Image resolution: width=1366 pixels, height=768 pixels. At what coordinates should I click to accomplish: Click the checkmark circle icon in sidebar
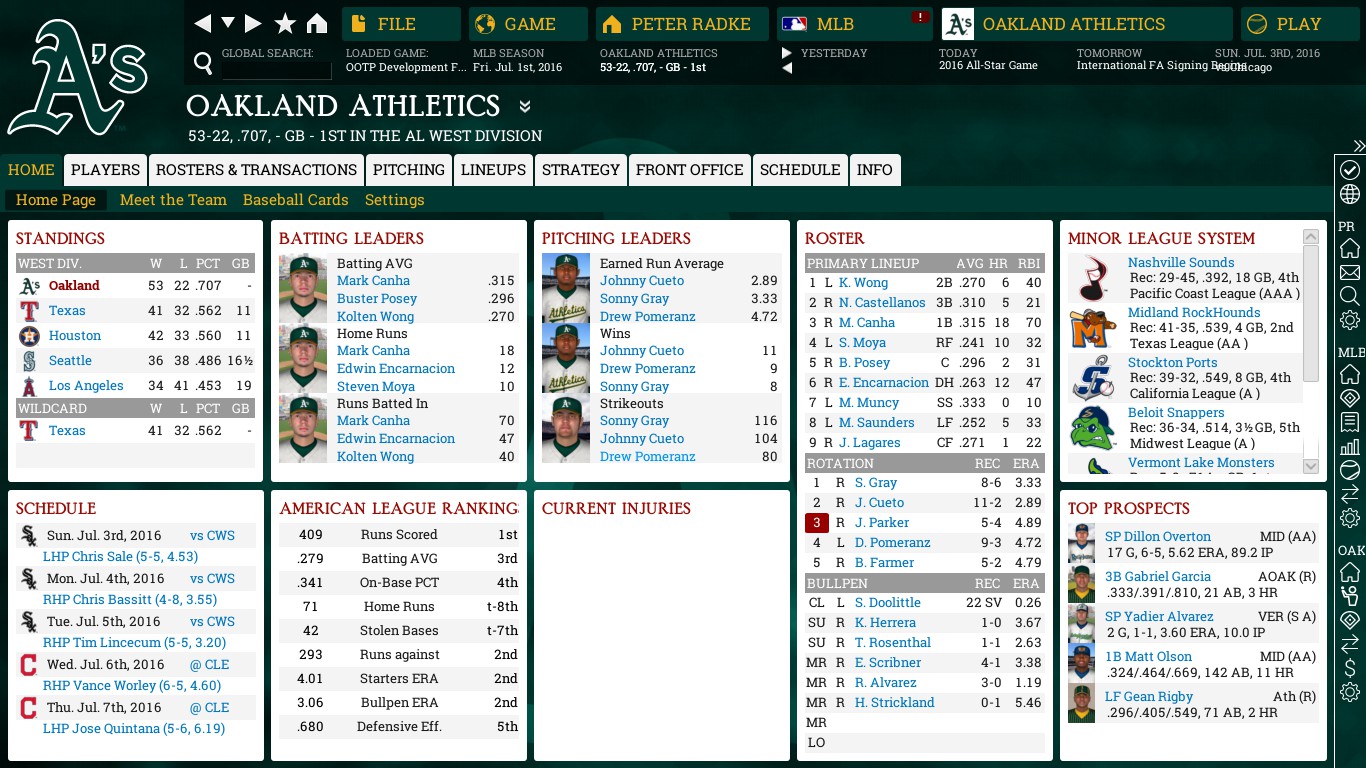click(1349, 170)
